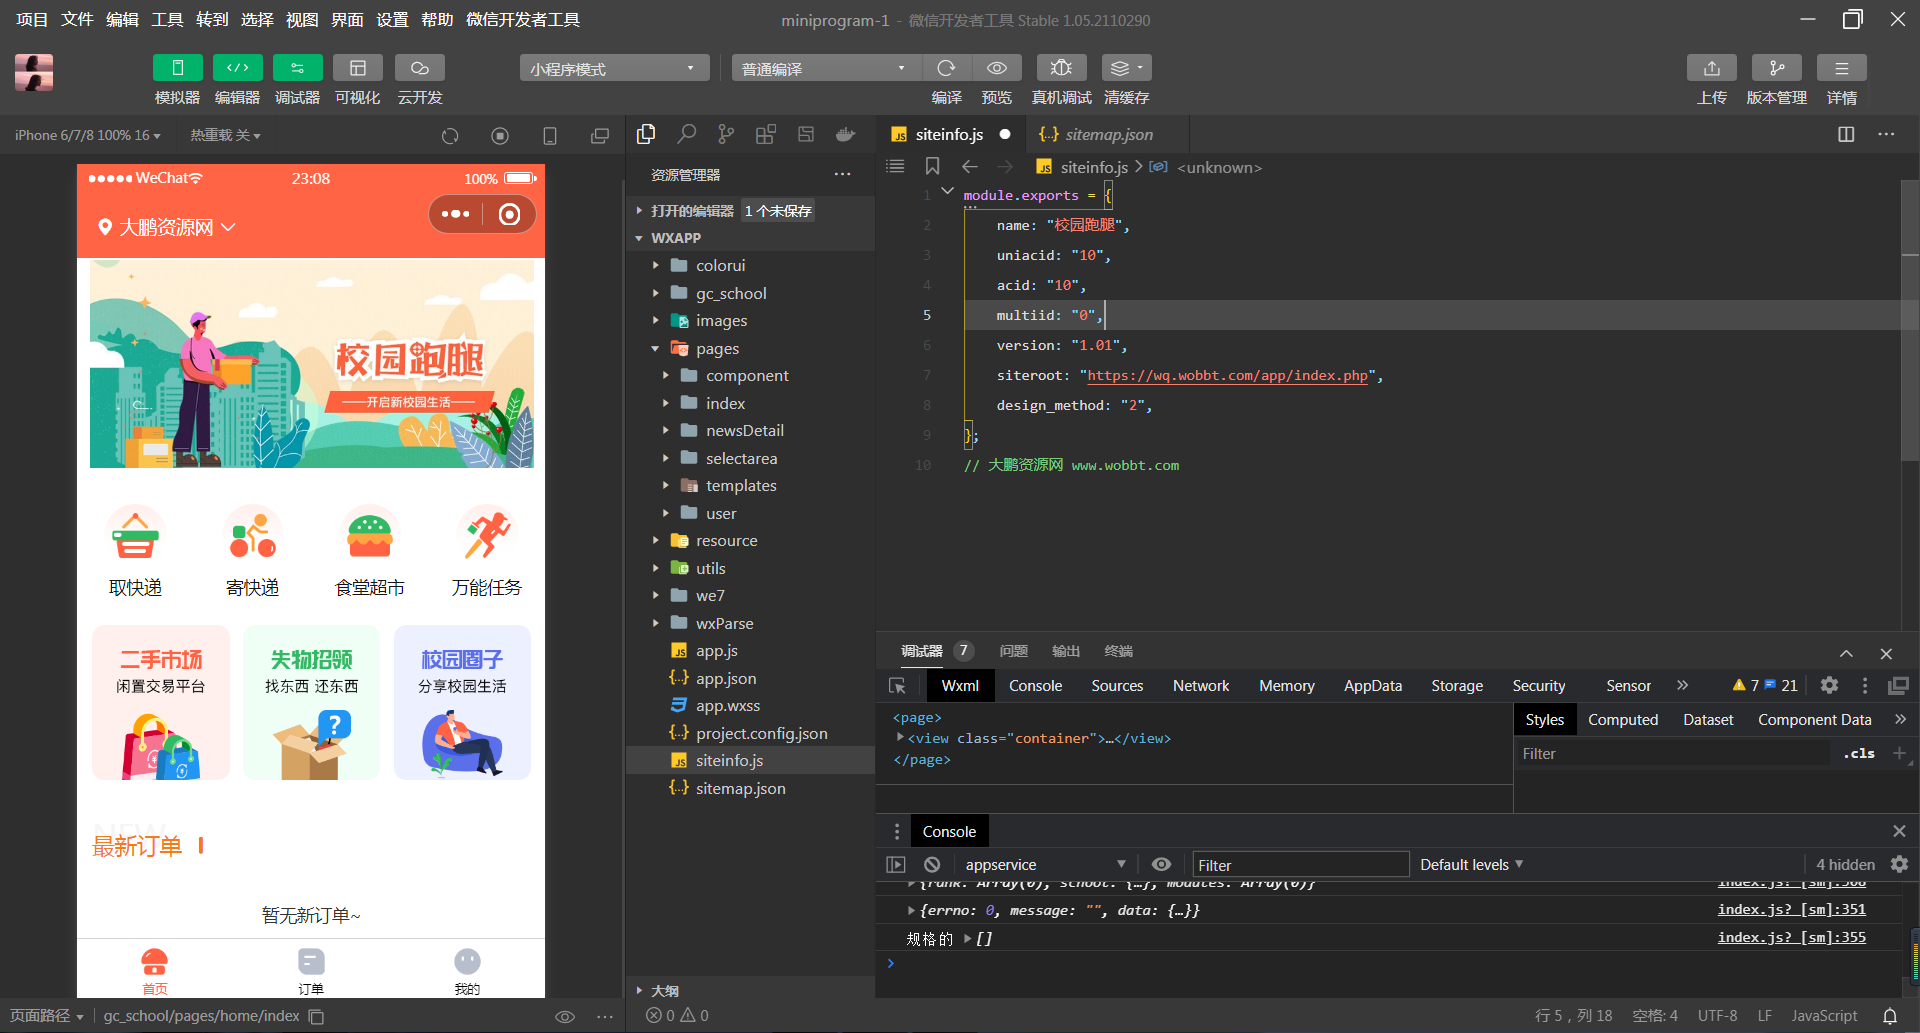
Task: Open the sitemap.json editor tab
Action: tap(1108, 134)
